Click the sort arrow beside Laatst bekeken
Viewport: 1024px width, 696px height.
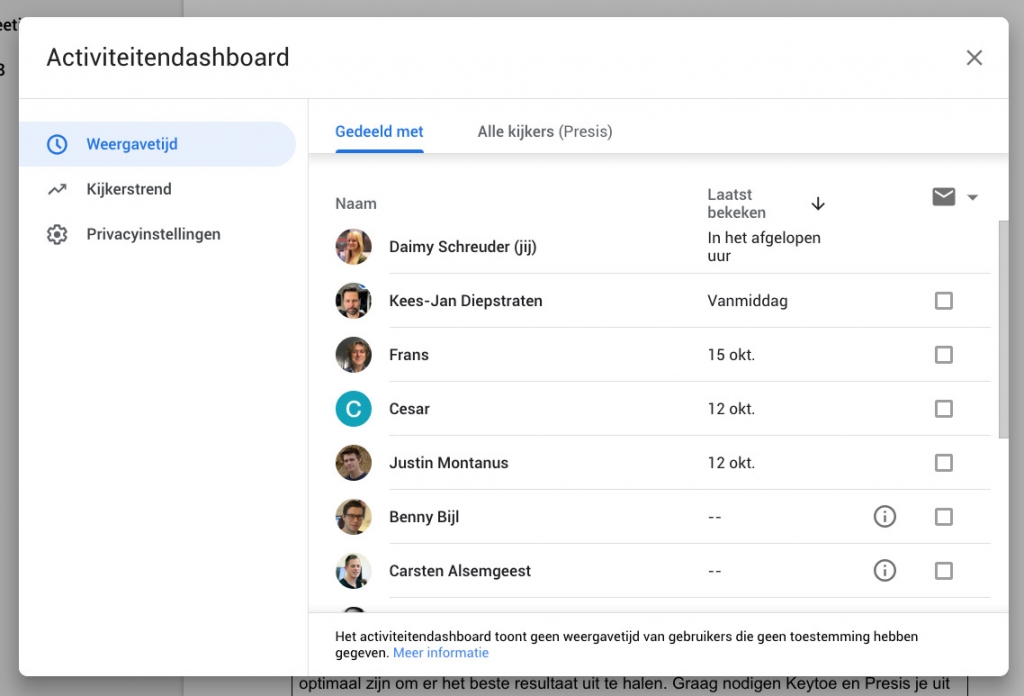(818, 204)
